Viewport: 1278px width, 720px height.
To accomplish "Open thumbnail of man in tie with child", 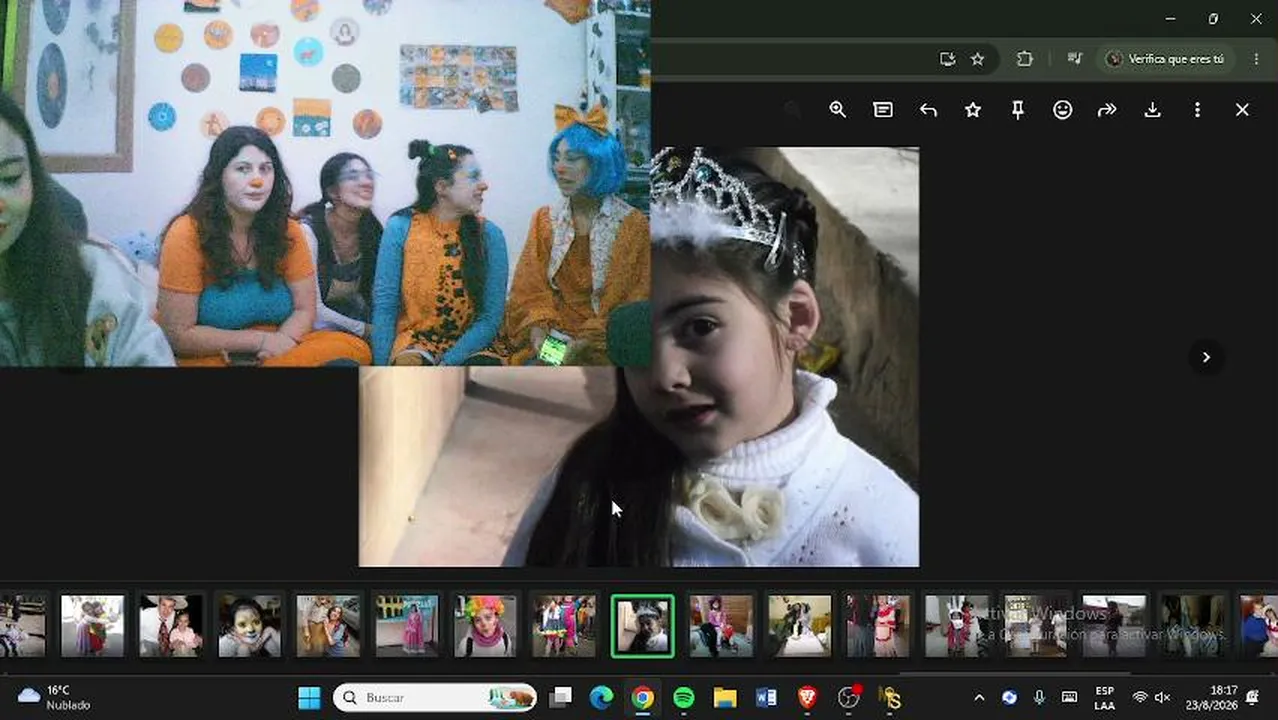I will (171, 626).
